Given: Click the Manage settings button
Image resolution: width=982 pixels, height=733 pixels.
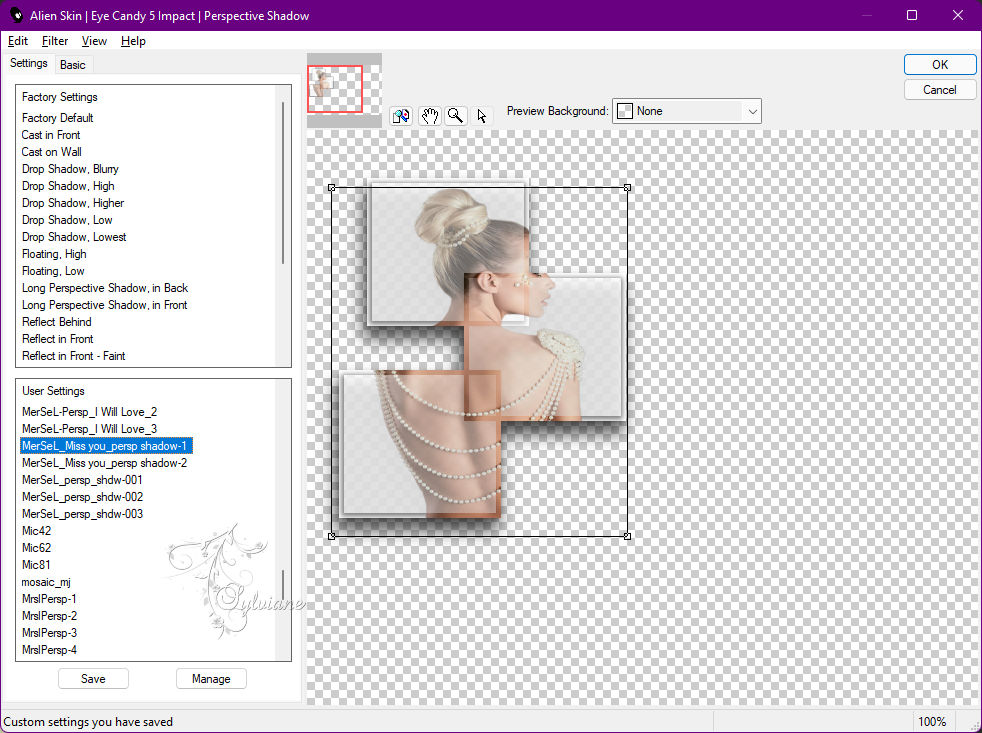Looking at the screenshot, I should click(x=211, y=678).
